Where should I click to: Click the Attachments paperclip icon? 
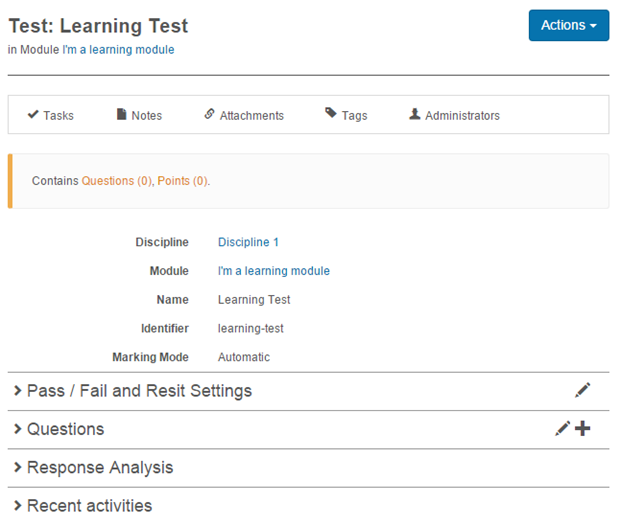click(209, 115)
